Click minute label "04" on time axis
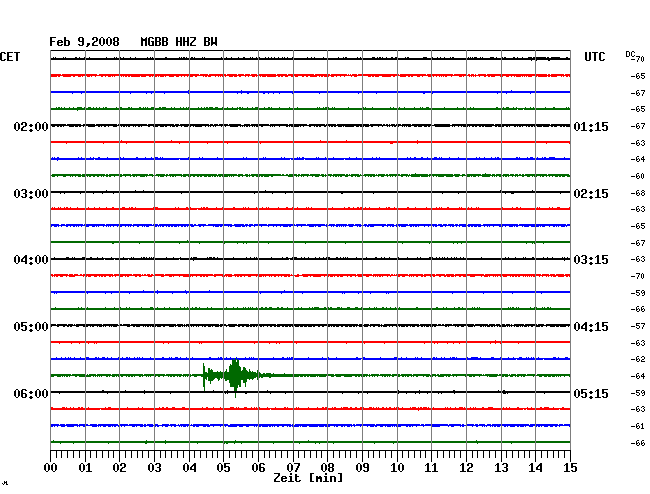 tap(189, 467)
